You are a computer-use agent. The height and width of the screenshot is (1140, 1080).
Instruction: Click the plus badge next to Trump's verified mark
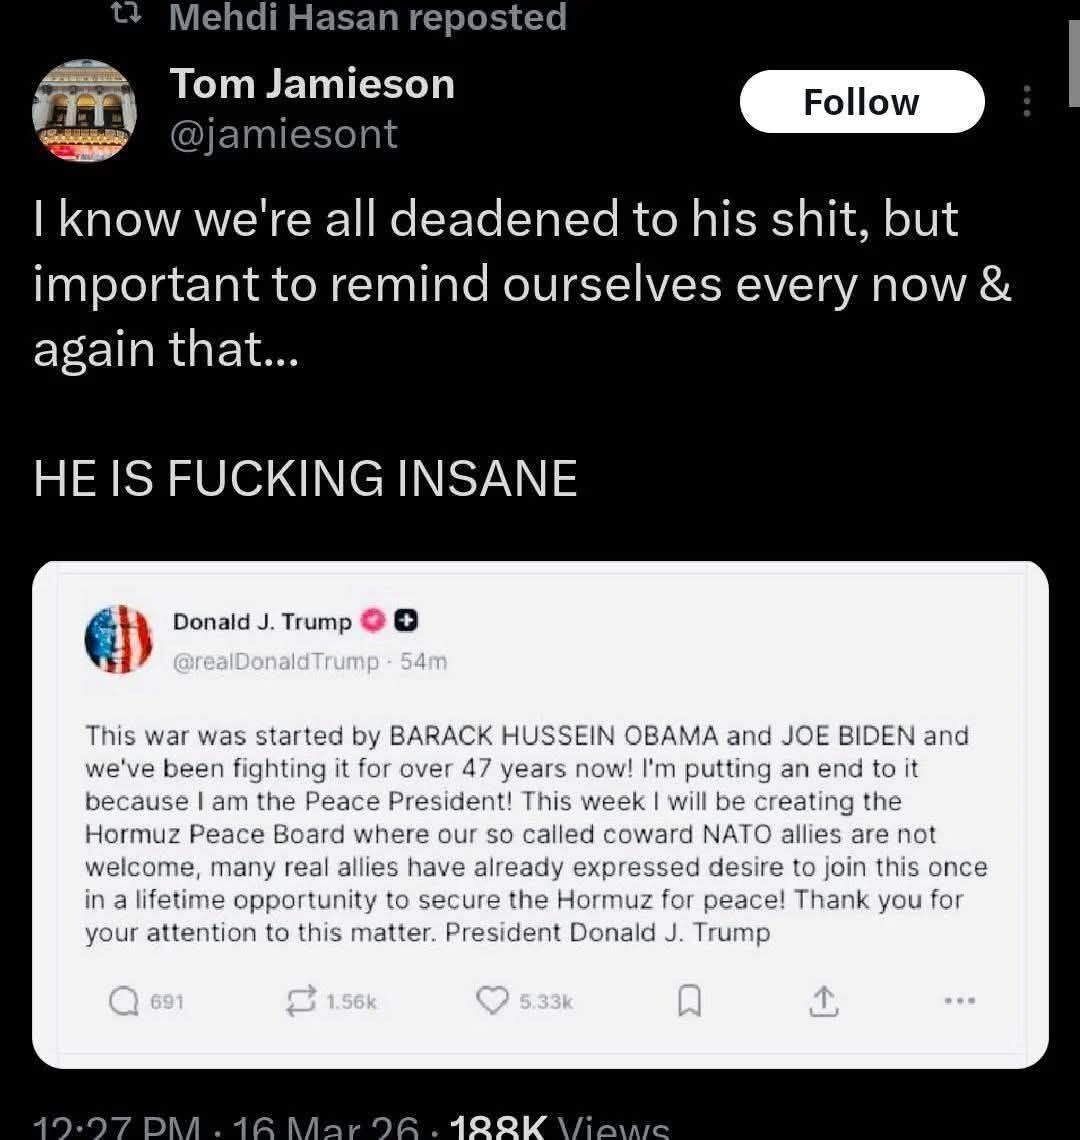404,620
